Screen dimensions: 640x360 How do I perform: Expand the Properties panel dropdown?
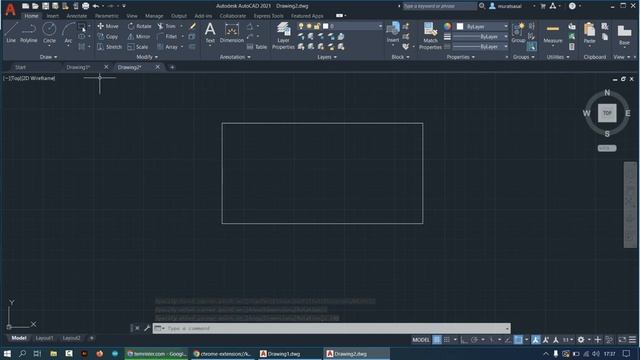click(x=460, y=57)
